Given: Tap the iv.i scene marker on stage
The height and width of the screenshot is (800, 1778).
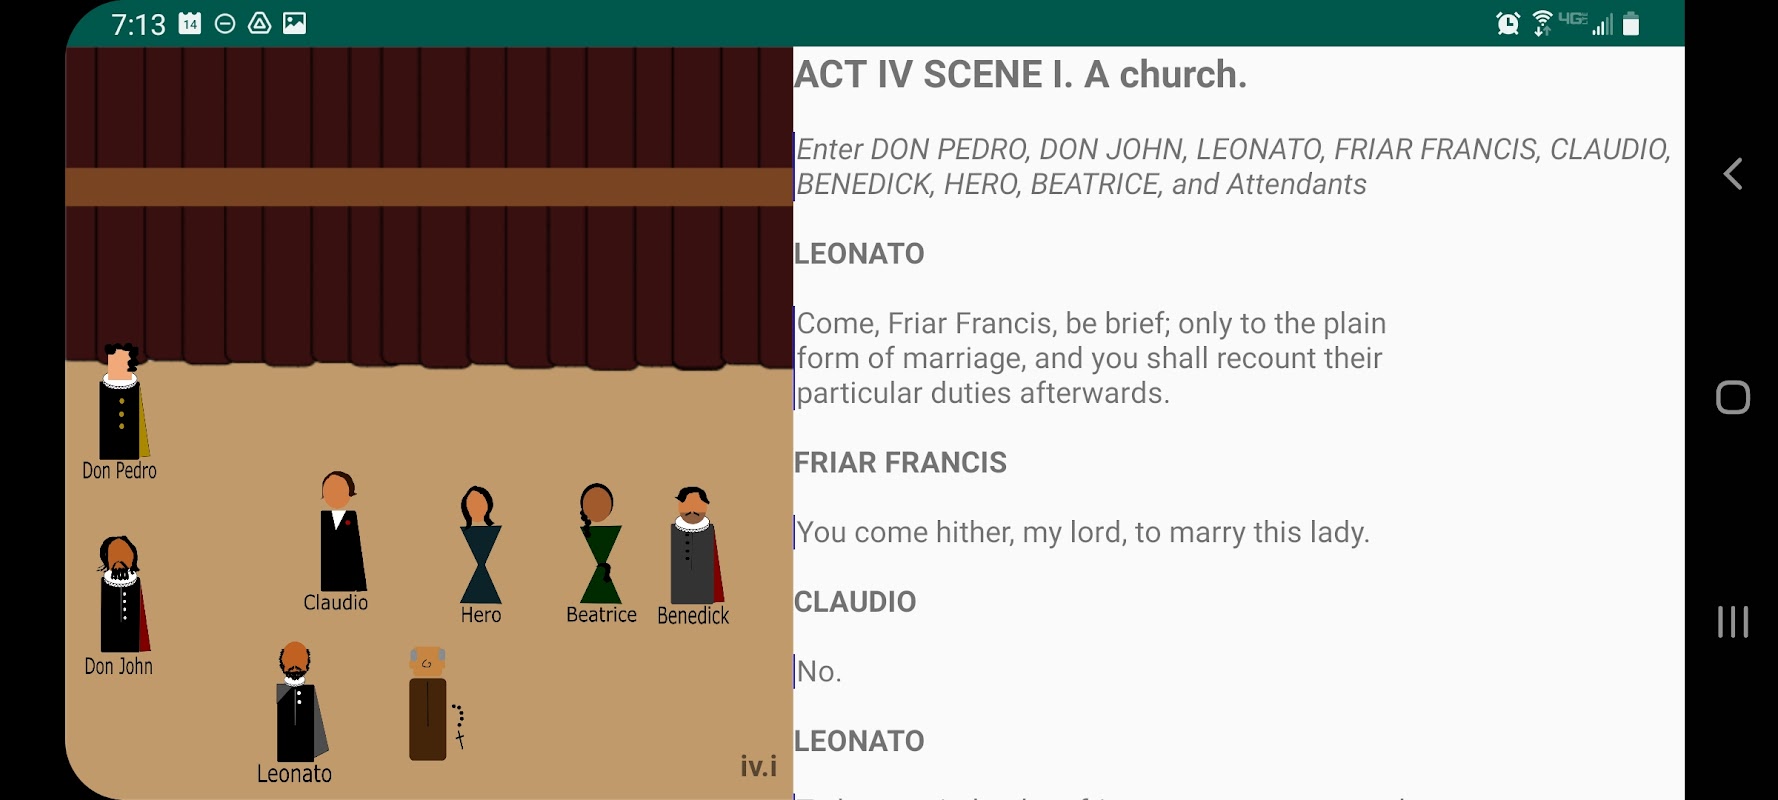Looking at the screenshot, I should [x=758, y=766].
